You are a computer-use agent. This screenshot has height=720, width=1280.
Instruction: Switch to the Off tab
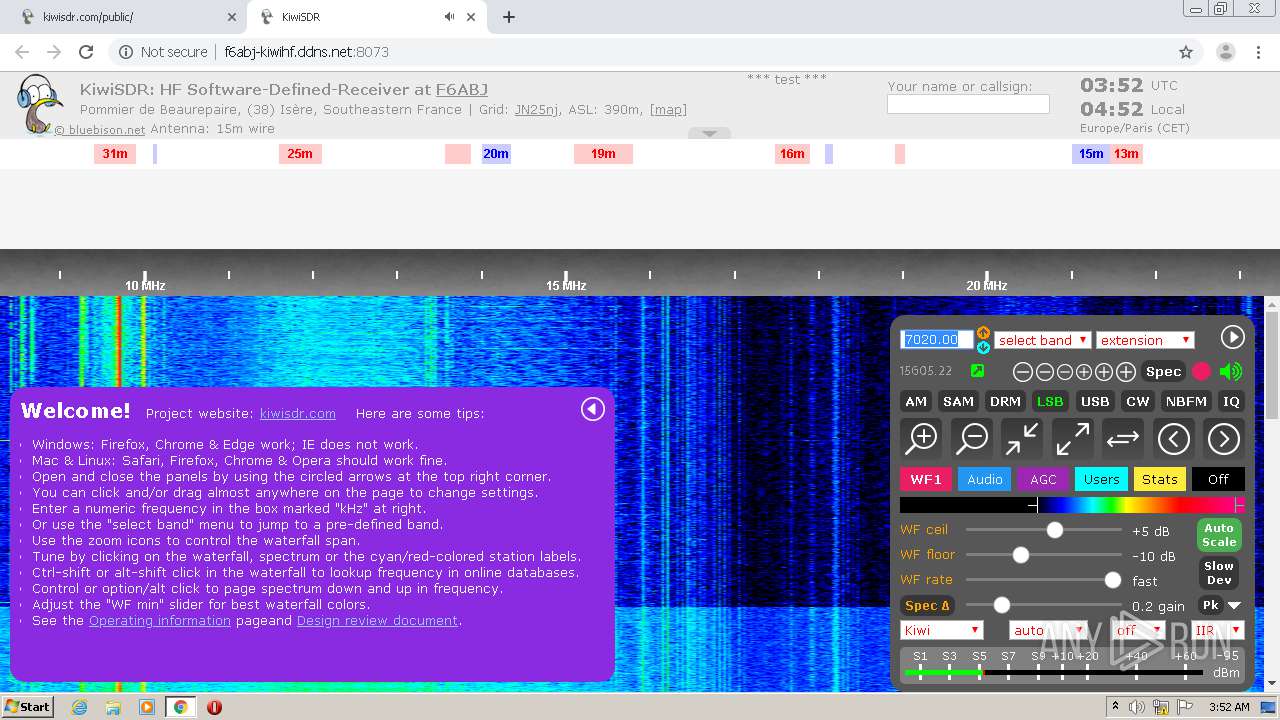point(1218,479)
